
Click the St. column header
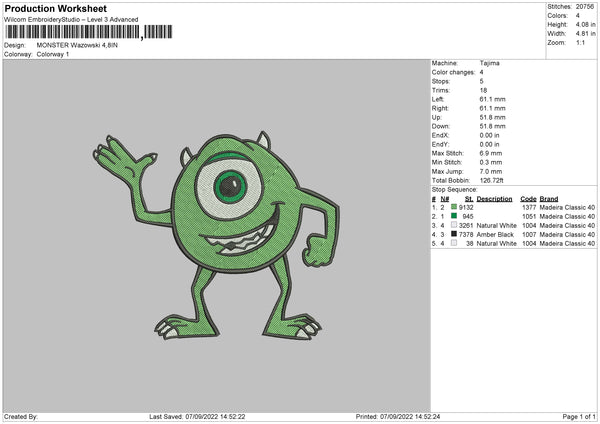coord(469,199)
